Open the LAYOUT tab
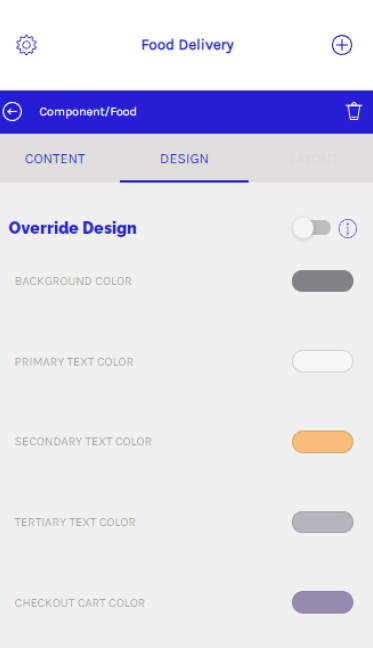373x648 pixels. click(x=314, y=159)
